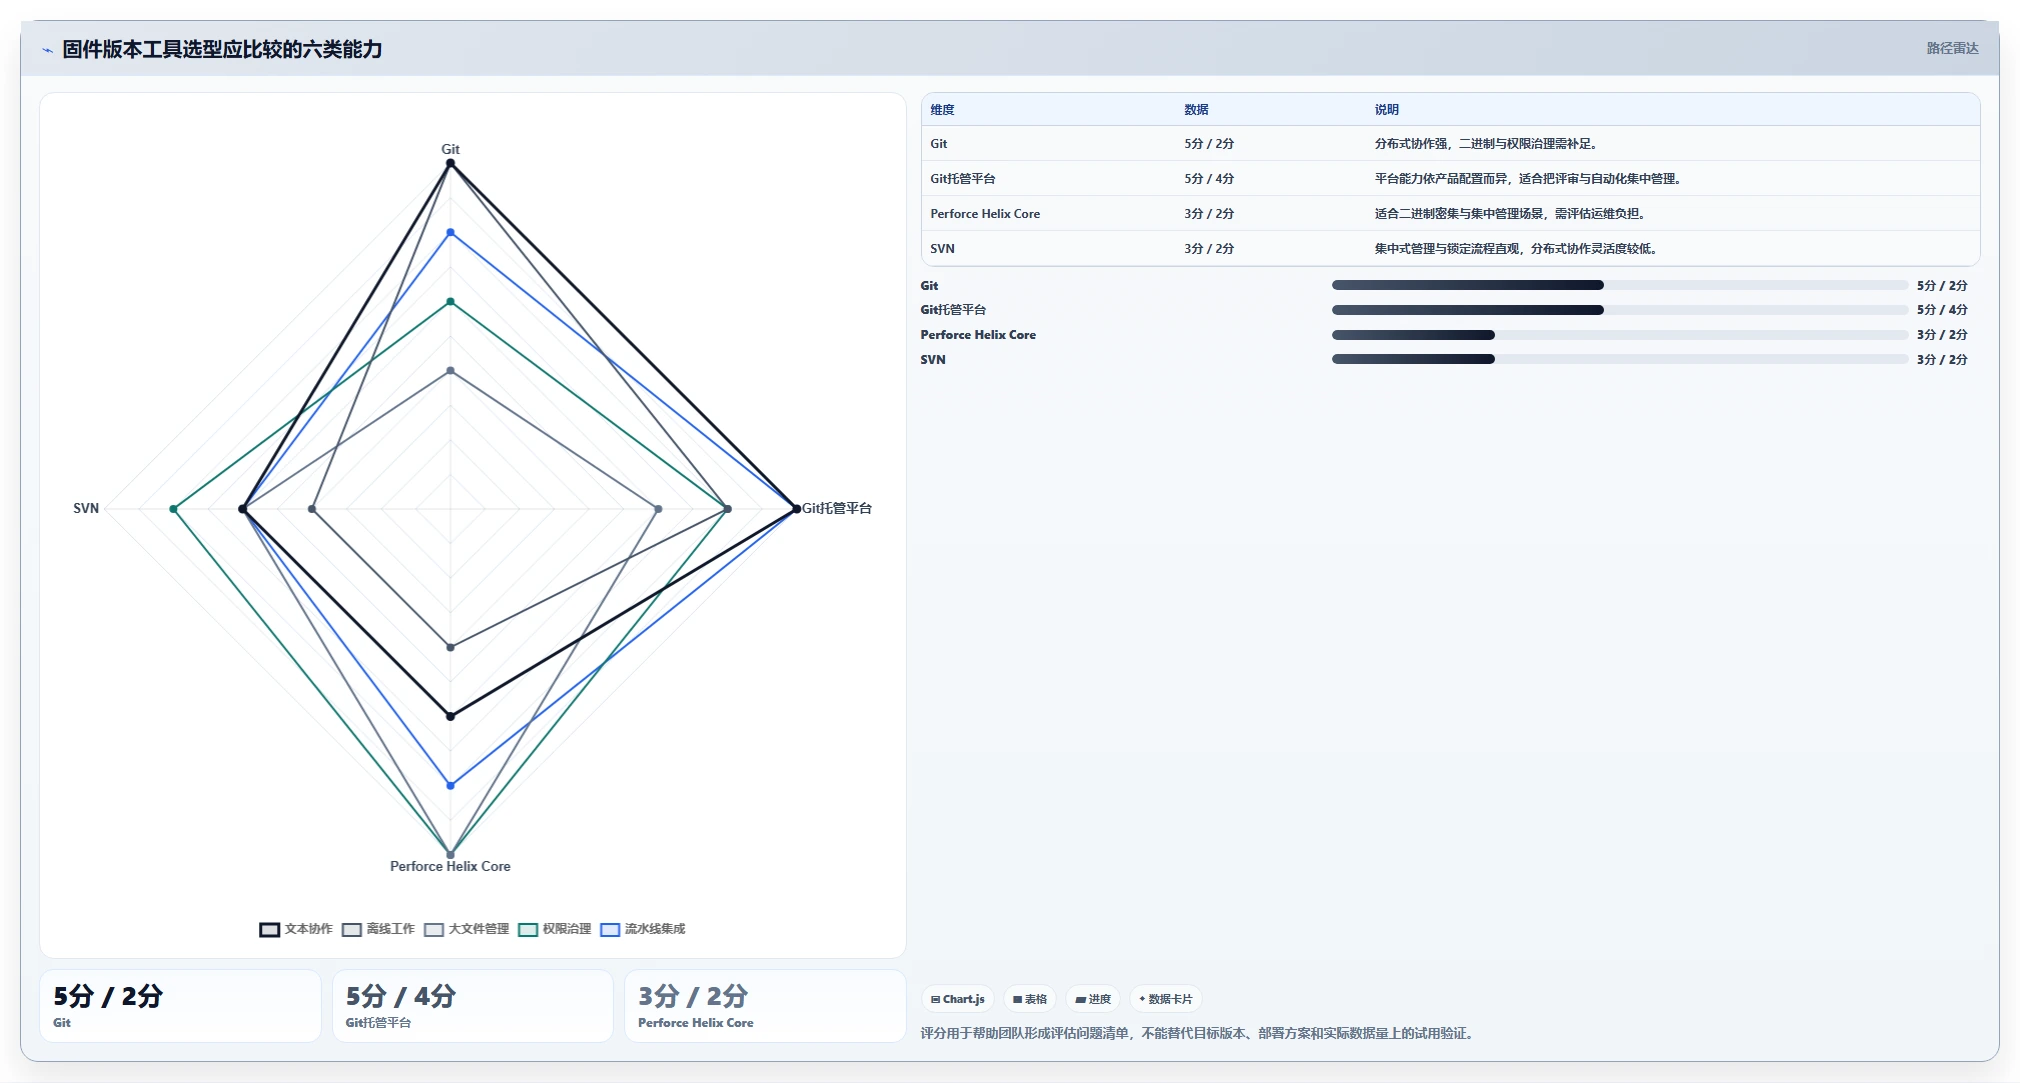The image size is (2020, 1083).
Task: Open the 5分 / 4分 Git托管平台 data card
Action: [x=472, y=1006]
